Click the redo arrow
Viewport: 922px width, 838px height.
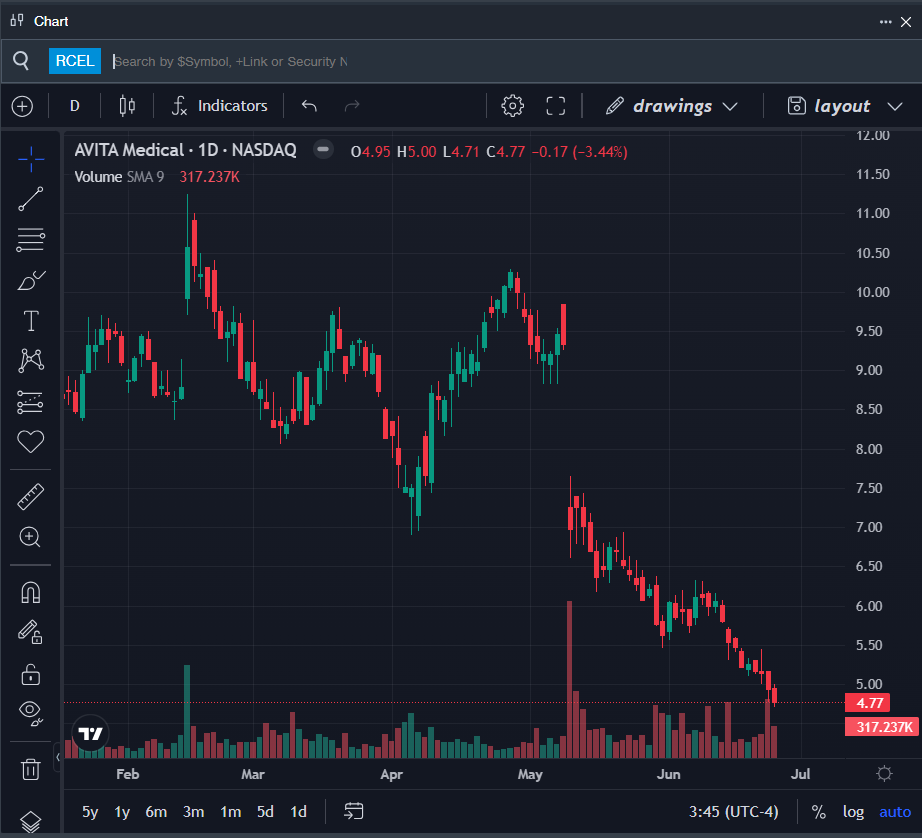pyautogui.click(x=352, y=106)
